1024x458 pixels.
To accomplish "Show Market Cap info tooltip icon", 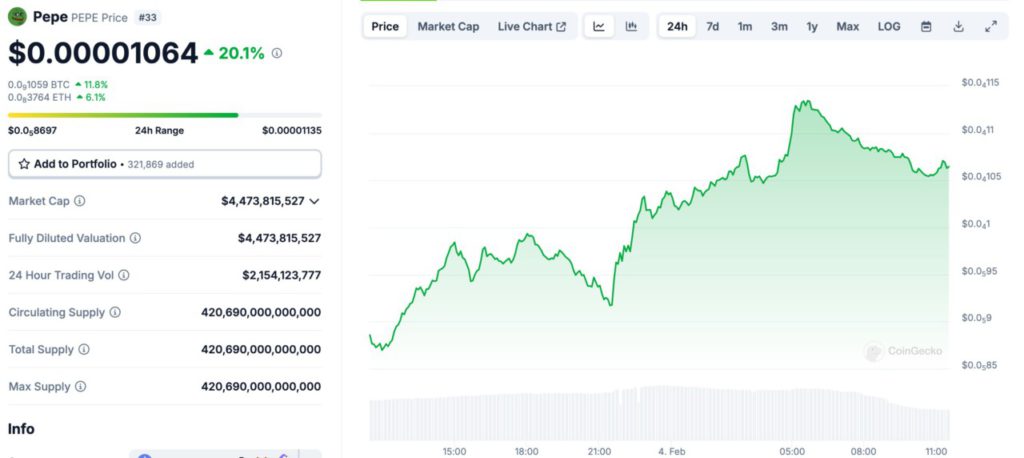I will [x=80, y=201].
